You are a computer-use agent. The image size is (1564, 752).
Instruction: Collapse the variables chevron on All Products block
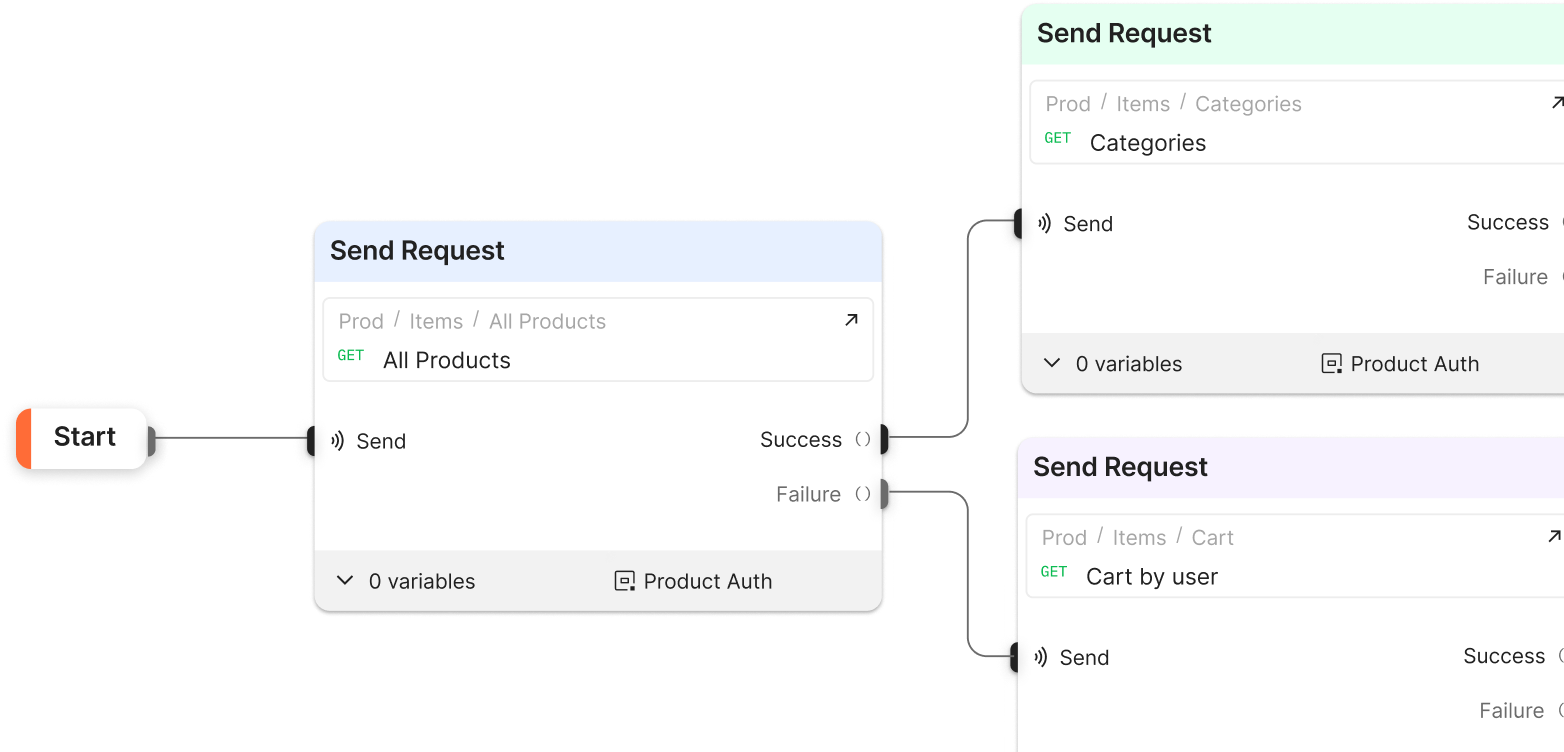(x=344, y=580)
